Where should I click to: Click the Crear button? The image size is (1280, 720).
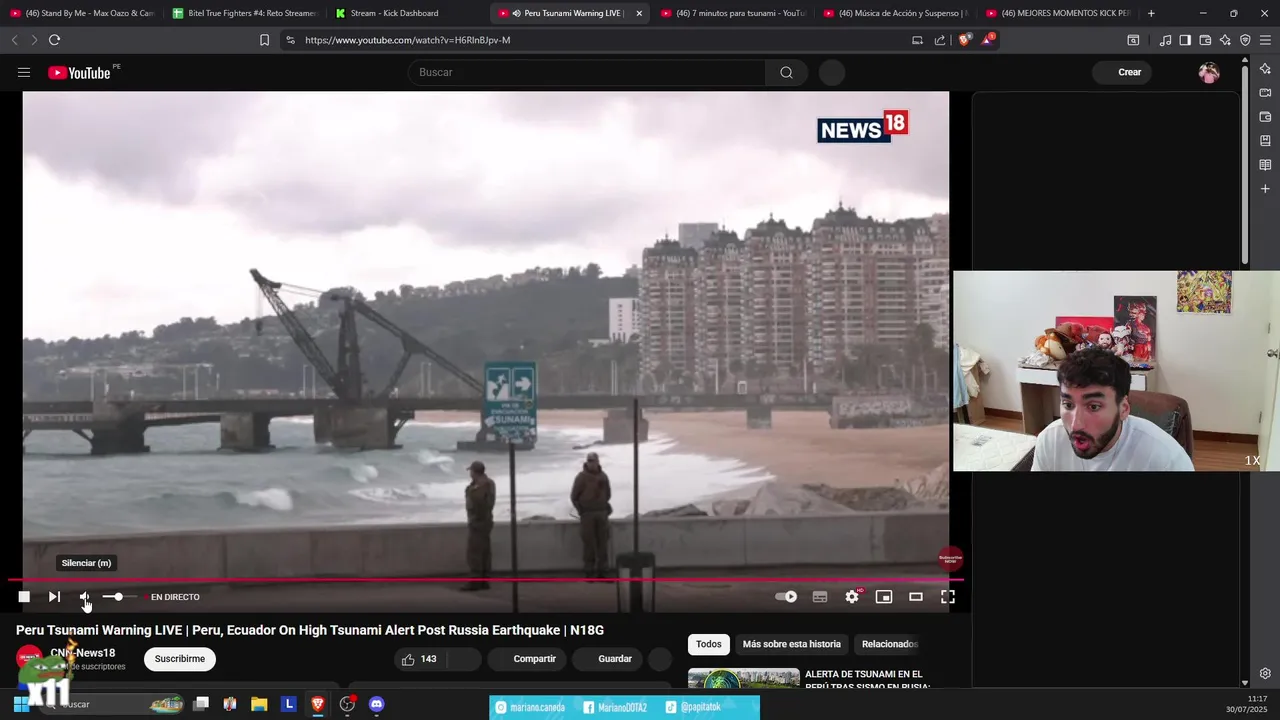1122,72
